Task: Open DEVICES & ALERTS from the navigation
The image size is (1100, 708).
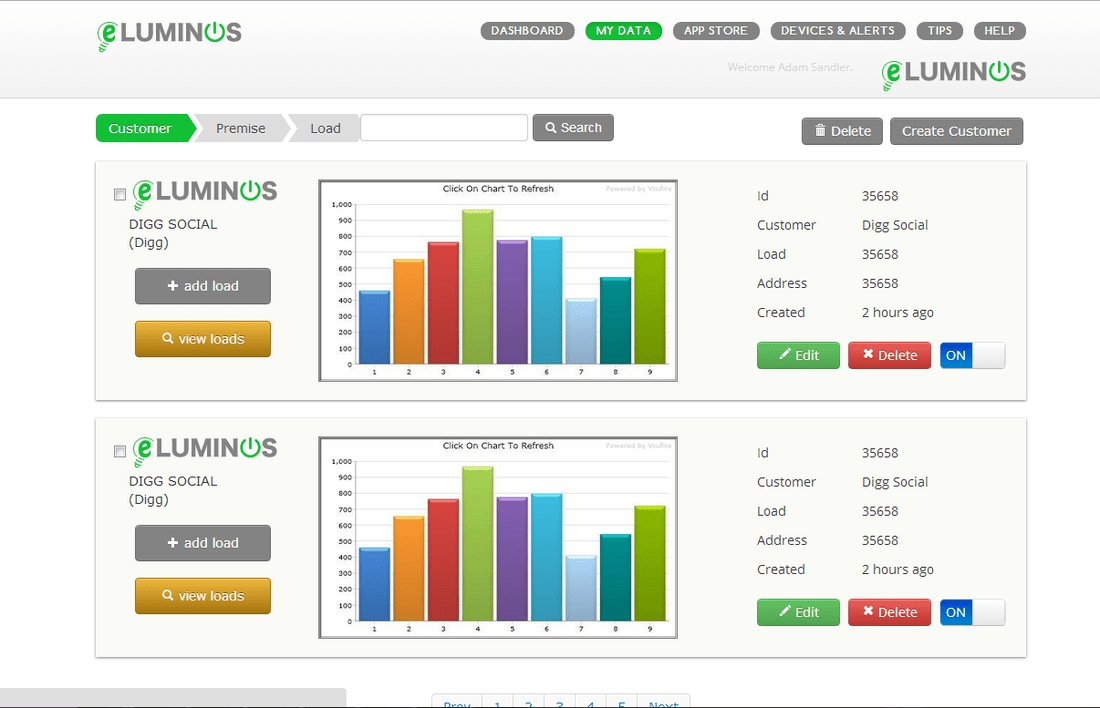Action: click(838, 30)
